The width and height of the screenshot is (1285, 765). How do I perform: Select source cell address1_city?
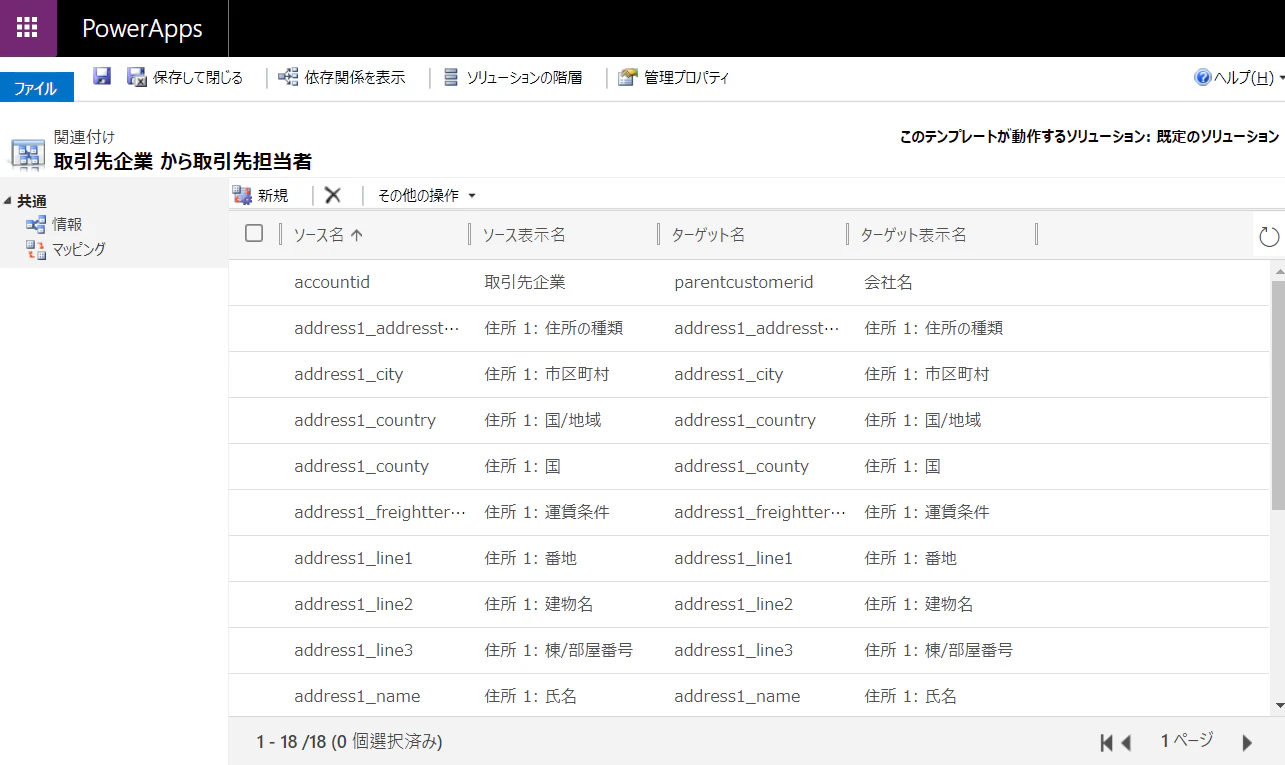point(349,374)
